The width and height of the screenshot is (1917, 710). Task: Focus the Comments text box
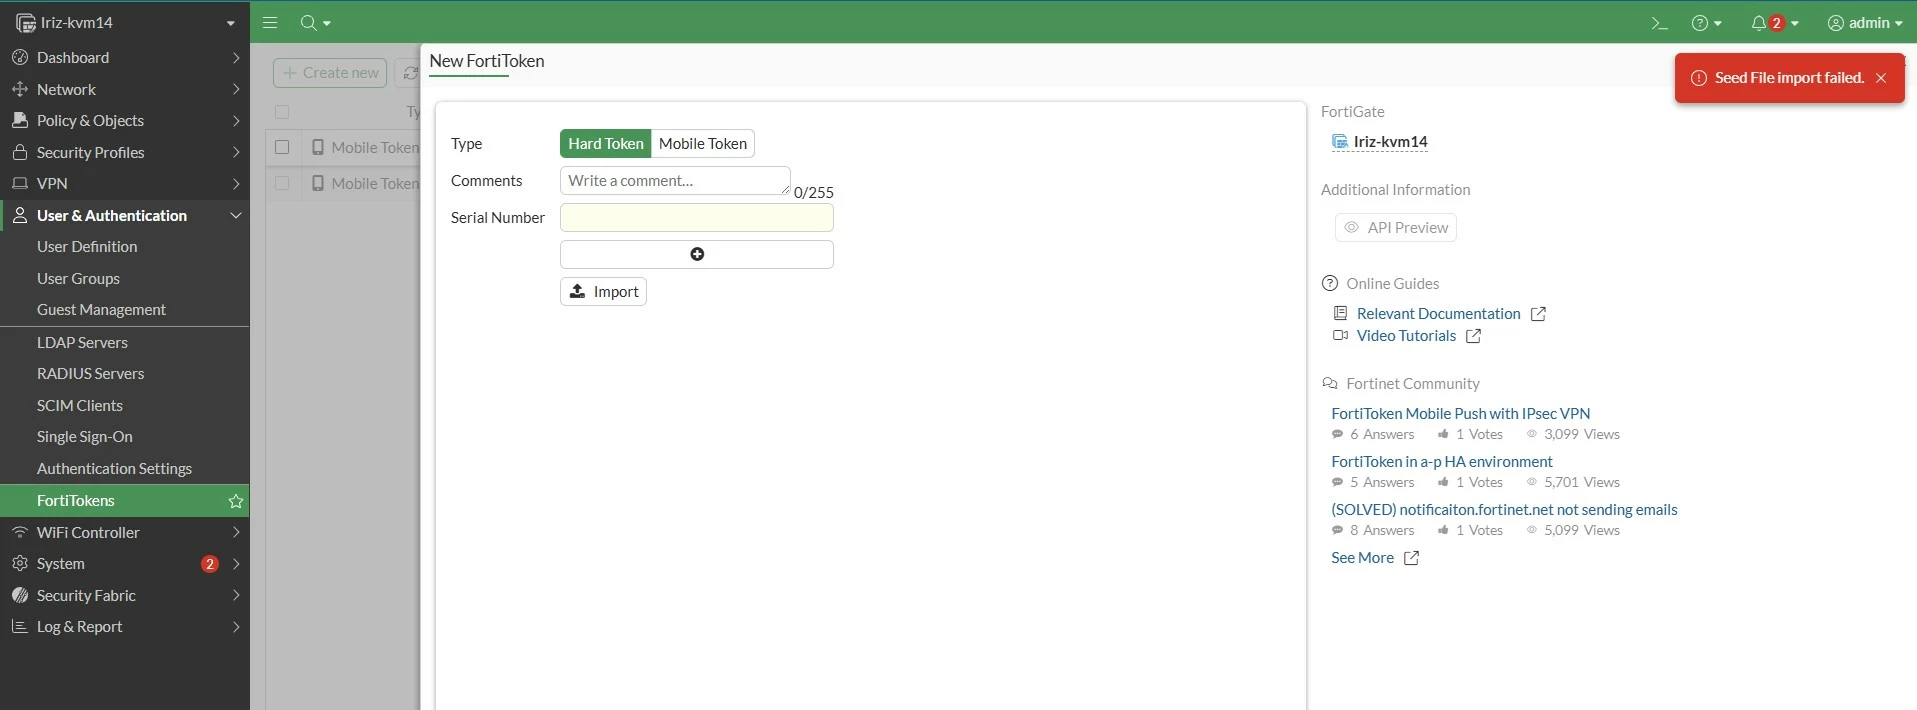click(675, 181)
